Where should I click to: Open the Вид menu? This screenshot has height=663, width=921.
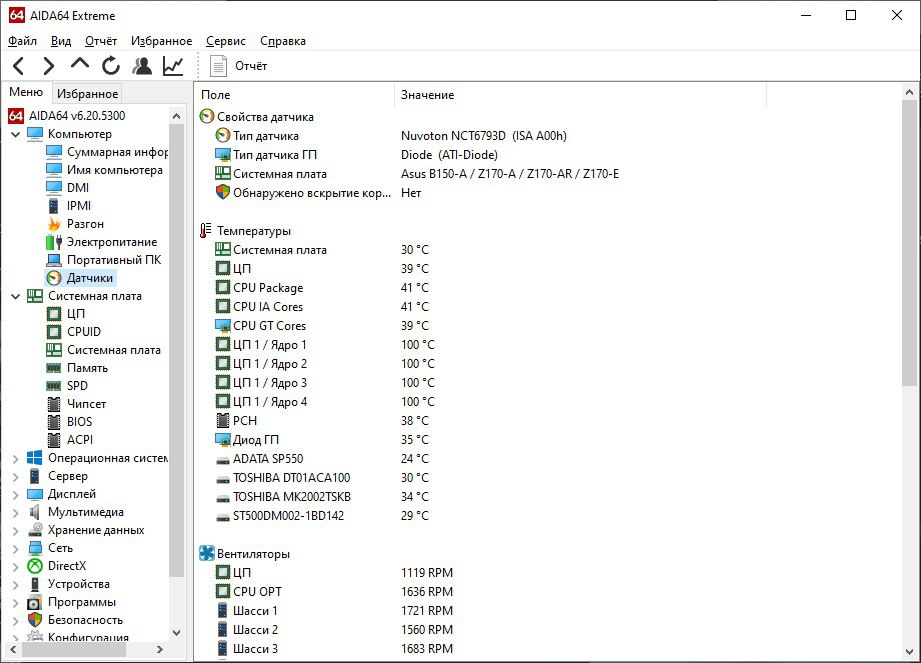point(60,41)
